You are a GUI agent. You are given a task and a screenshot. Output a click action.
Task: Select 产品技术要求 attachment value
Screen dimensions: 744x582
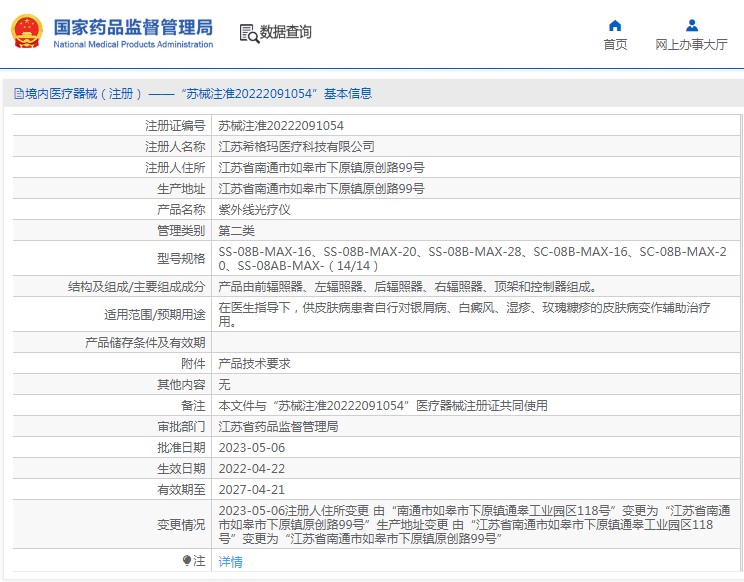click(254, 364)
